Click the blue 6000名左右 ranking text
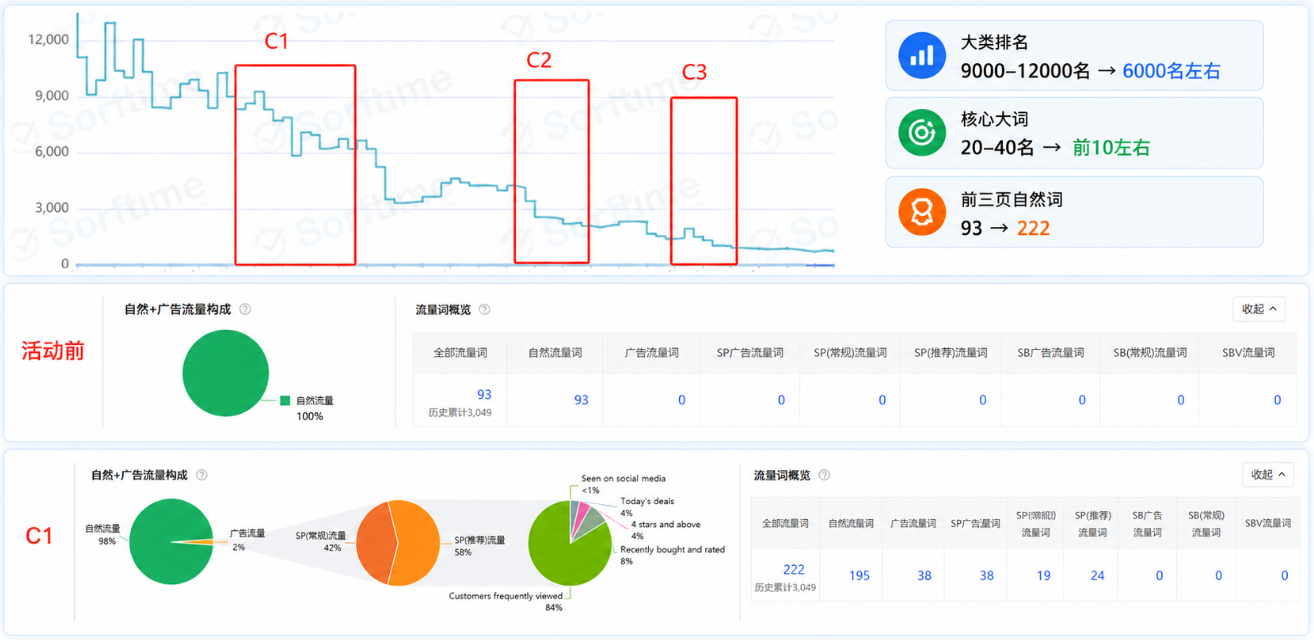Image resolution: width=1314 pixels, height=640 pixels. [x=1171, y=71]
